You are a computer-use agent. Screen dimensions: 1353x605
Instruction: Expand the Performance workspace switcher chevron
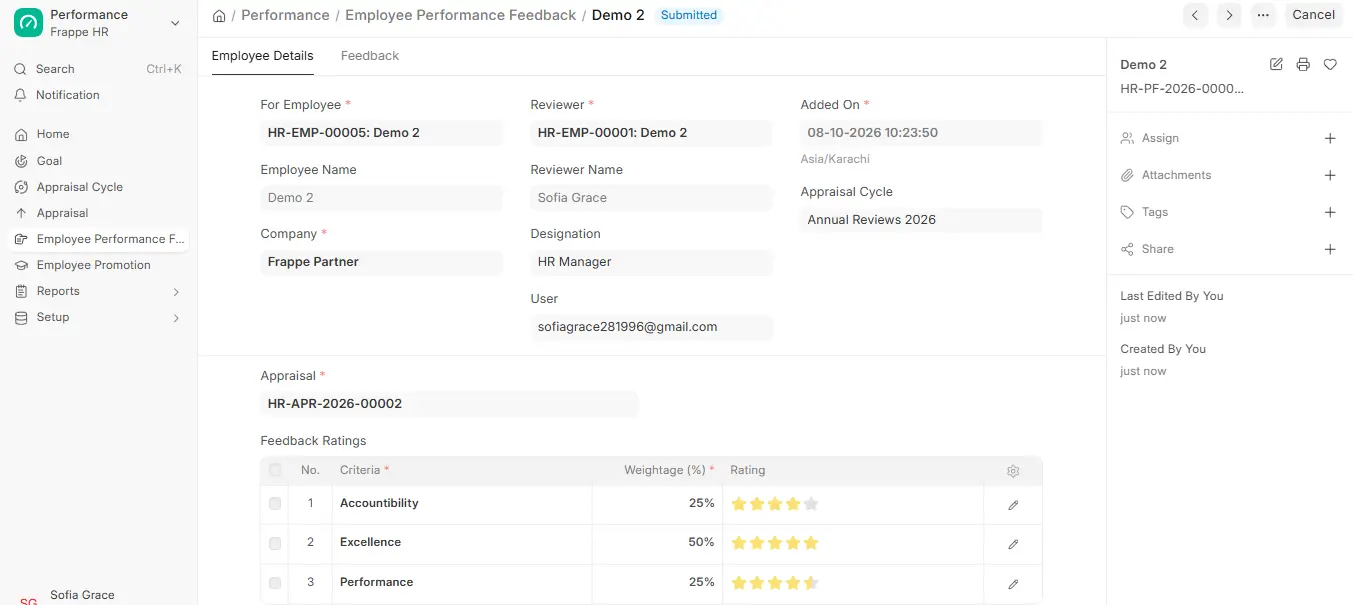click(x=175, y=23)
